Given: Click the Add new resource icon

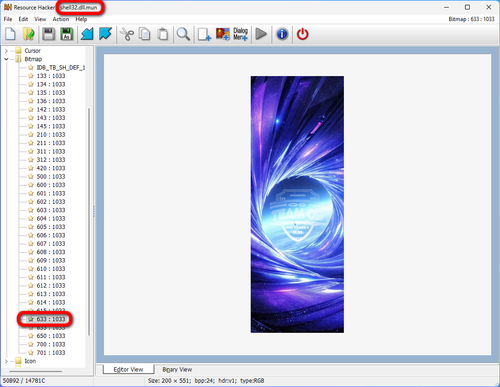Looking at the screenshot, I should 204,34.
